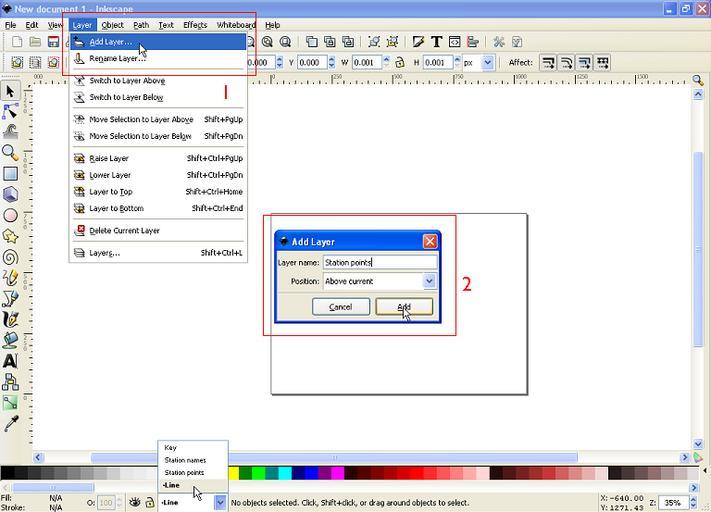Screen dimensions: 711x512
Task: Select the Tweak tool
Action: [10, 132]
